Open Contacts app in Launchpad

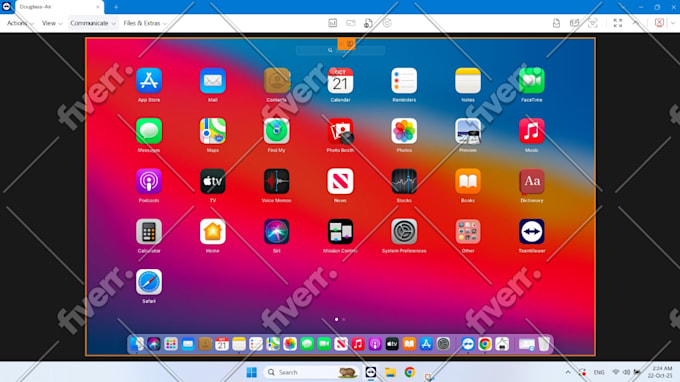click(276, 81)
